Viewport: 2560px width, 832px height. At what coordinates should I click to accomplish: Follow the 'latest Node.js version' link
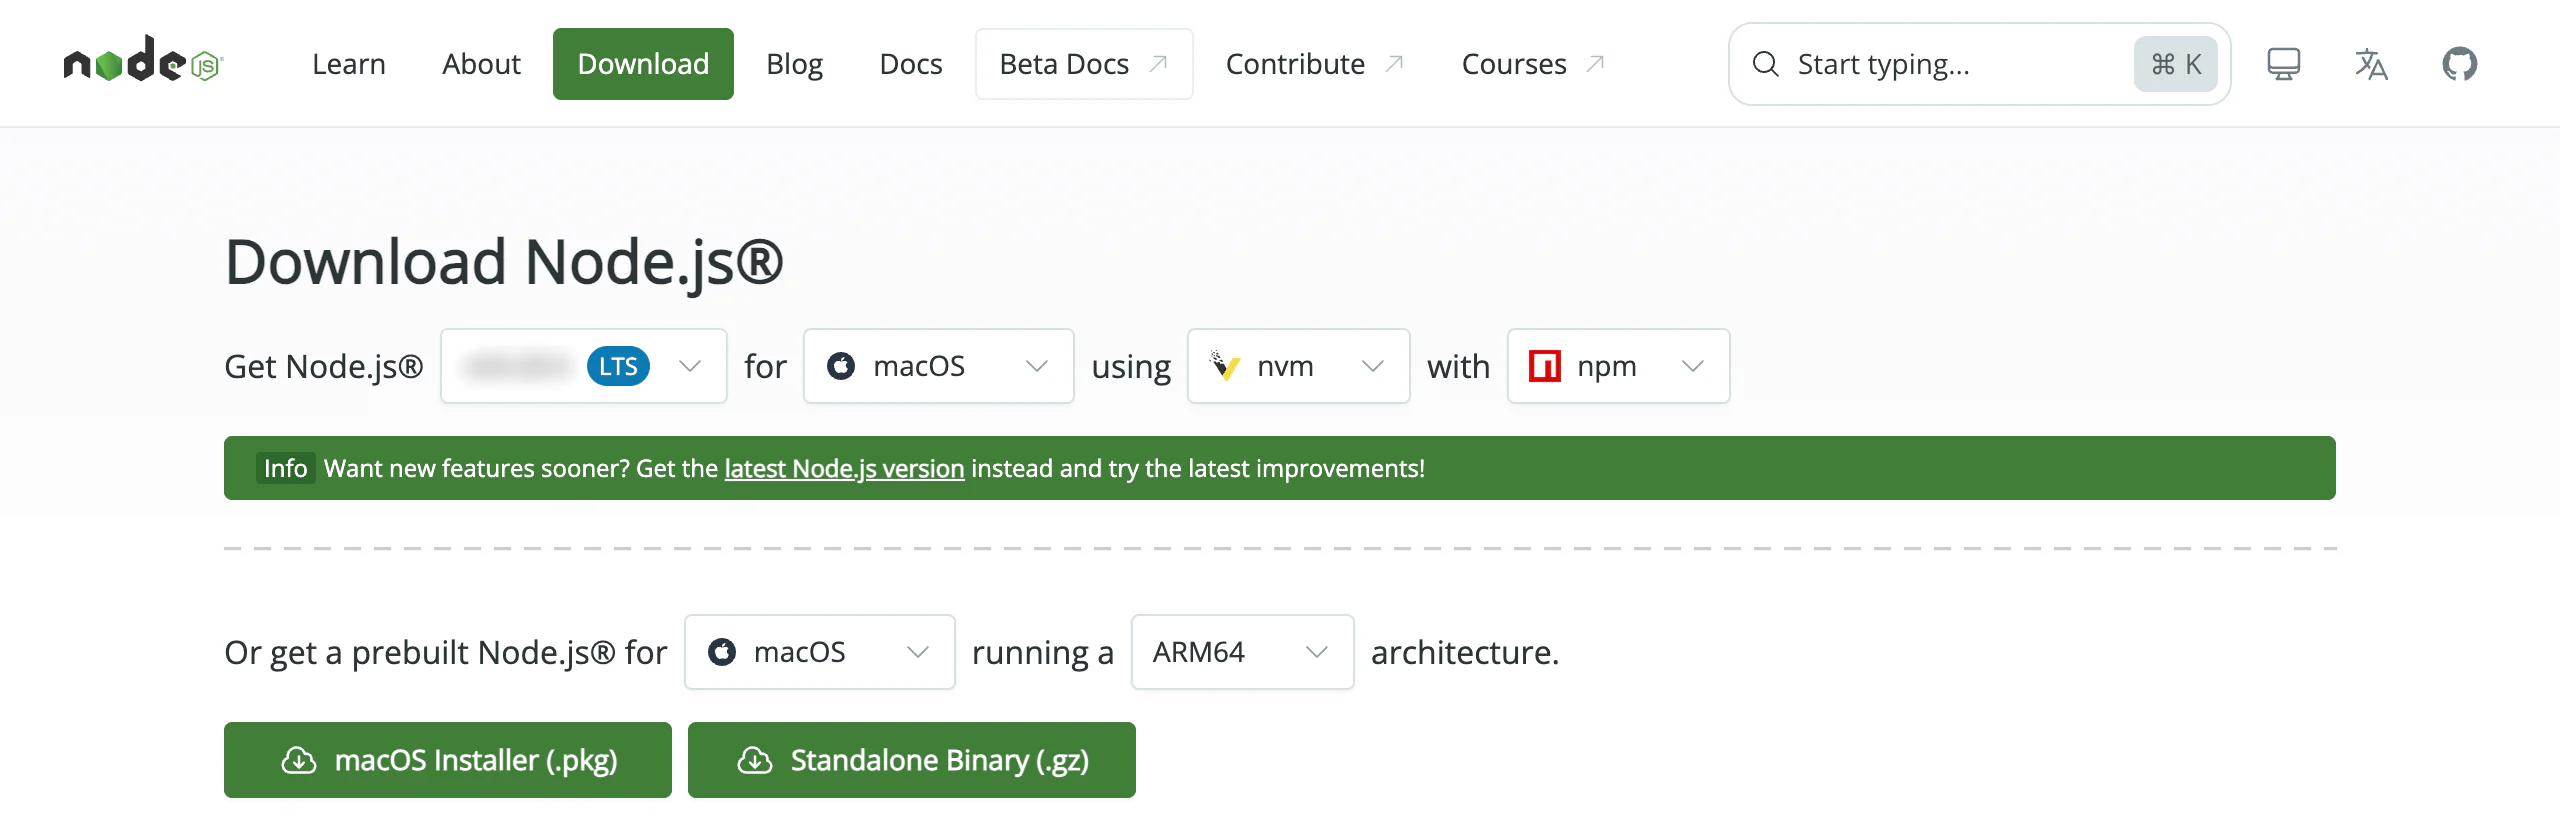(x=844, y=468)
